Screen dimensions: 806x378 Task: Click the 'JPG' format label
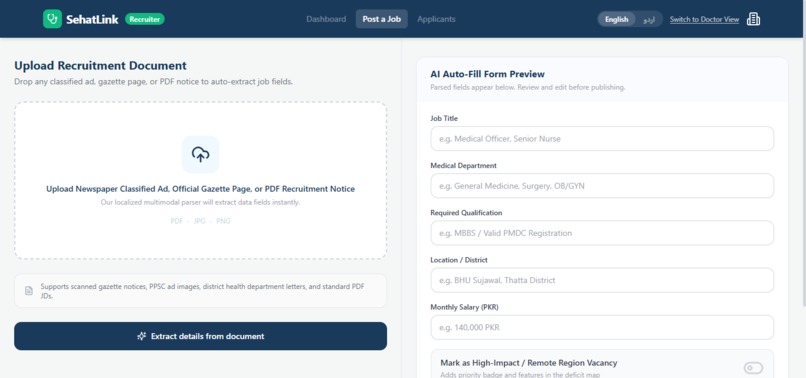click(x=199, y=221)
